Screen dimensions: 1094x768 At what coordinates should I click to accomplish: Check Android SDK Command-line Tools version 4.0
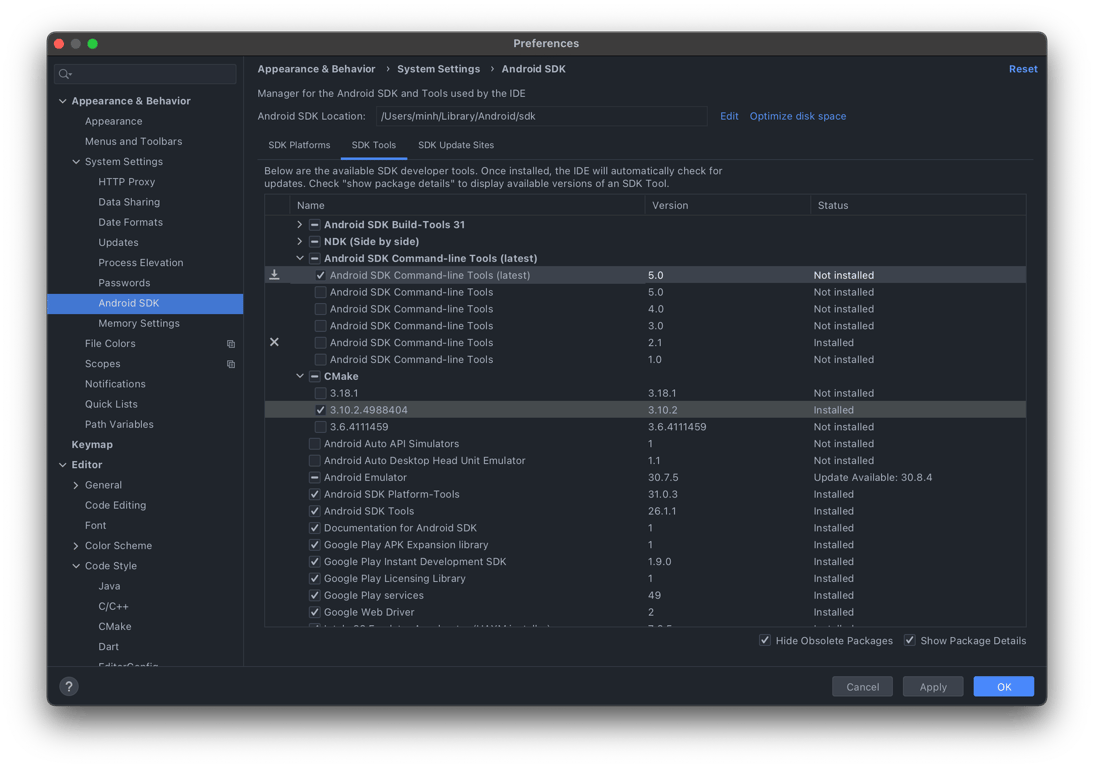coord(320,309)
